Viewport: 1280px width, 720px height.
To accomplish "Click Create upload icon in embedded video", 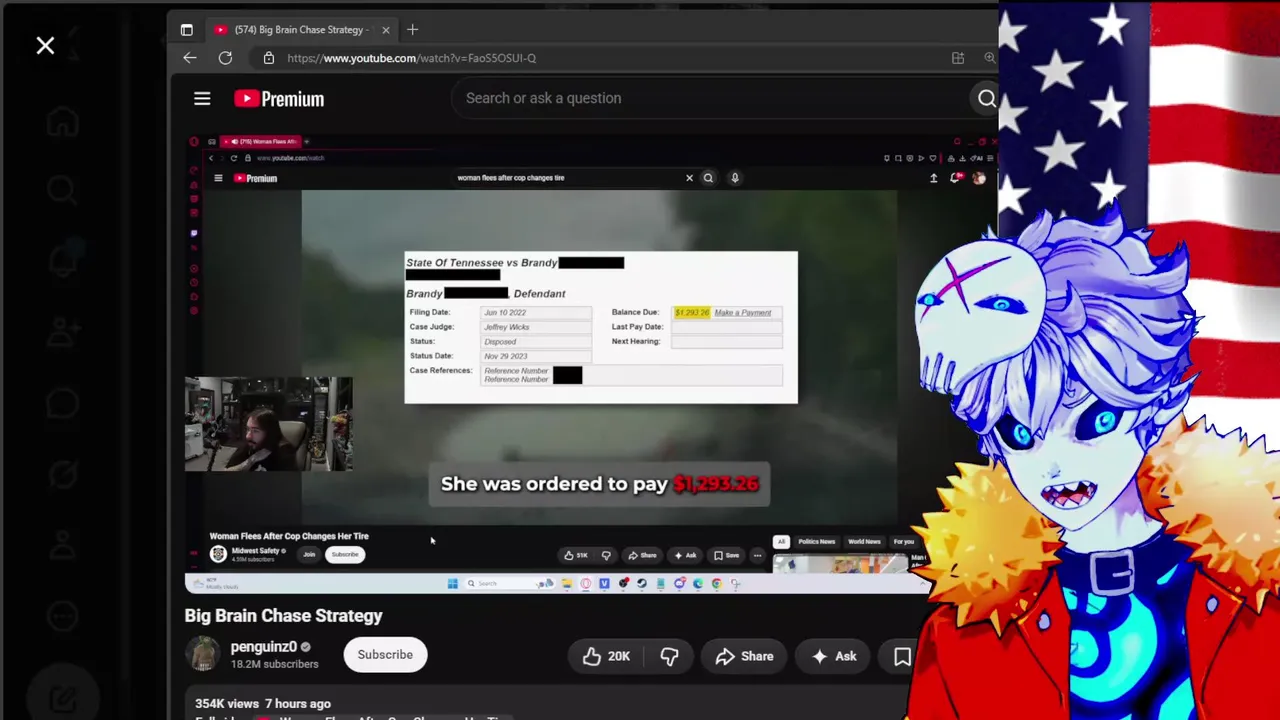I will click(934, 178).
